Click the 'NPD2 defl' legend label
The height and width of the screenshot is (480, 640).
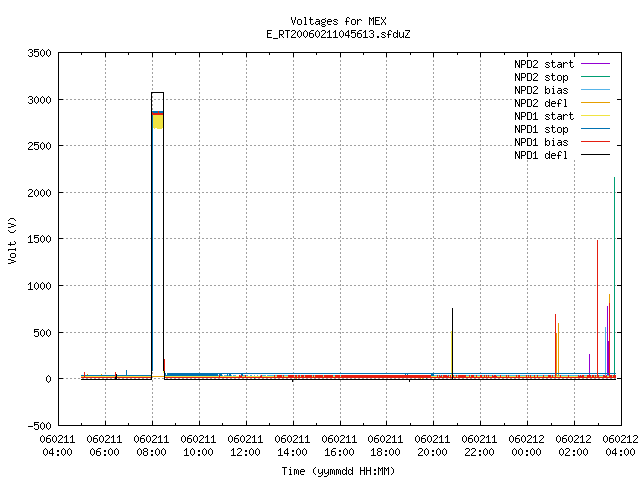[541, 103]
